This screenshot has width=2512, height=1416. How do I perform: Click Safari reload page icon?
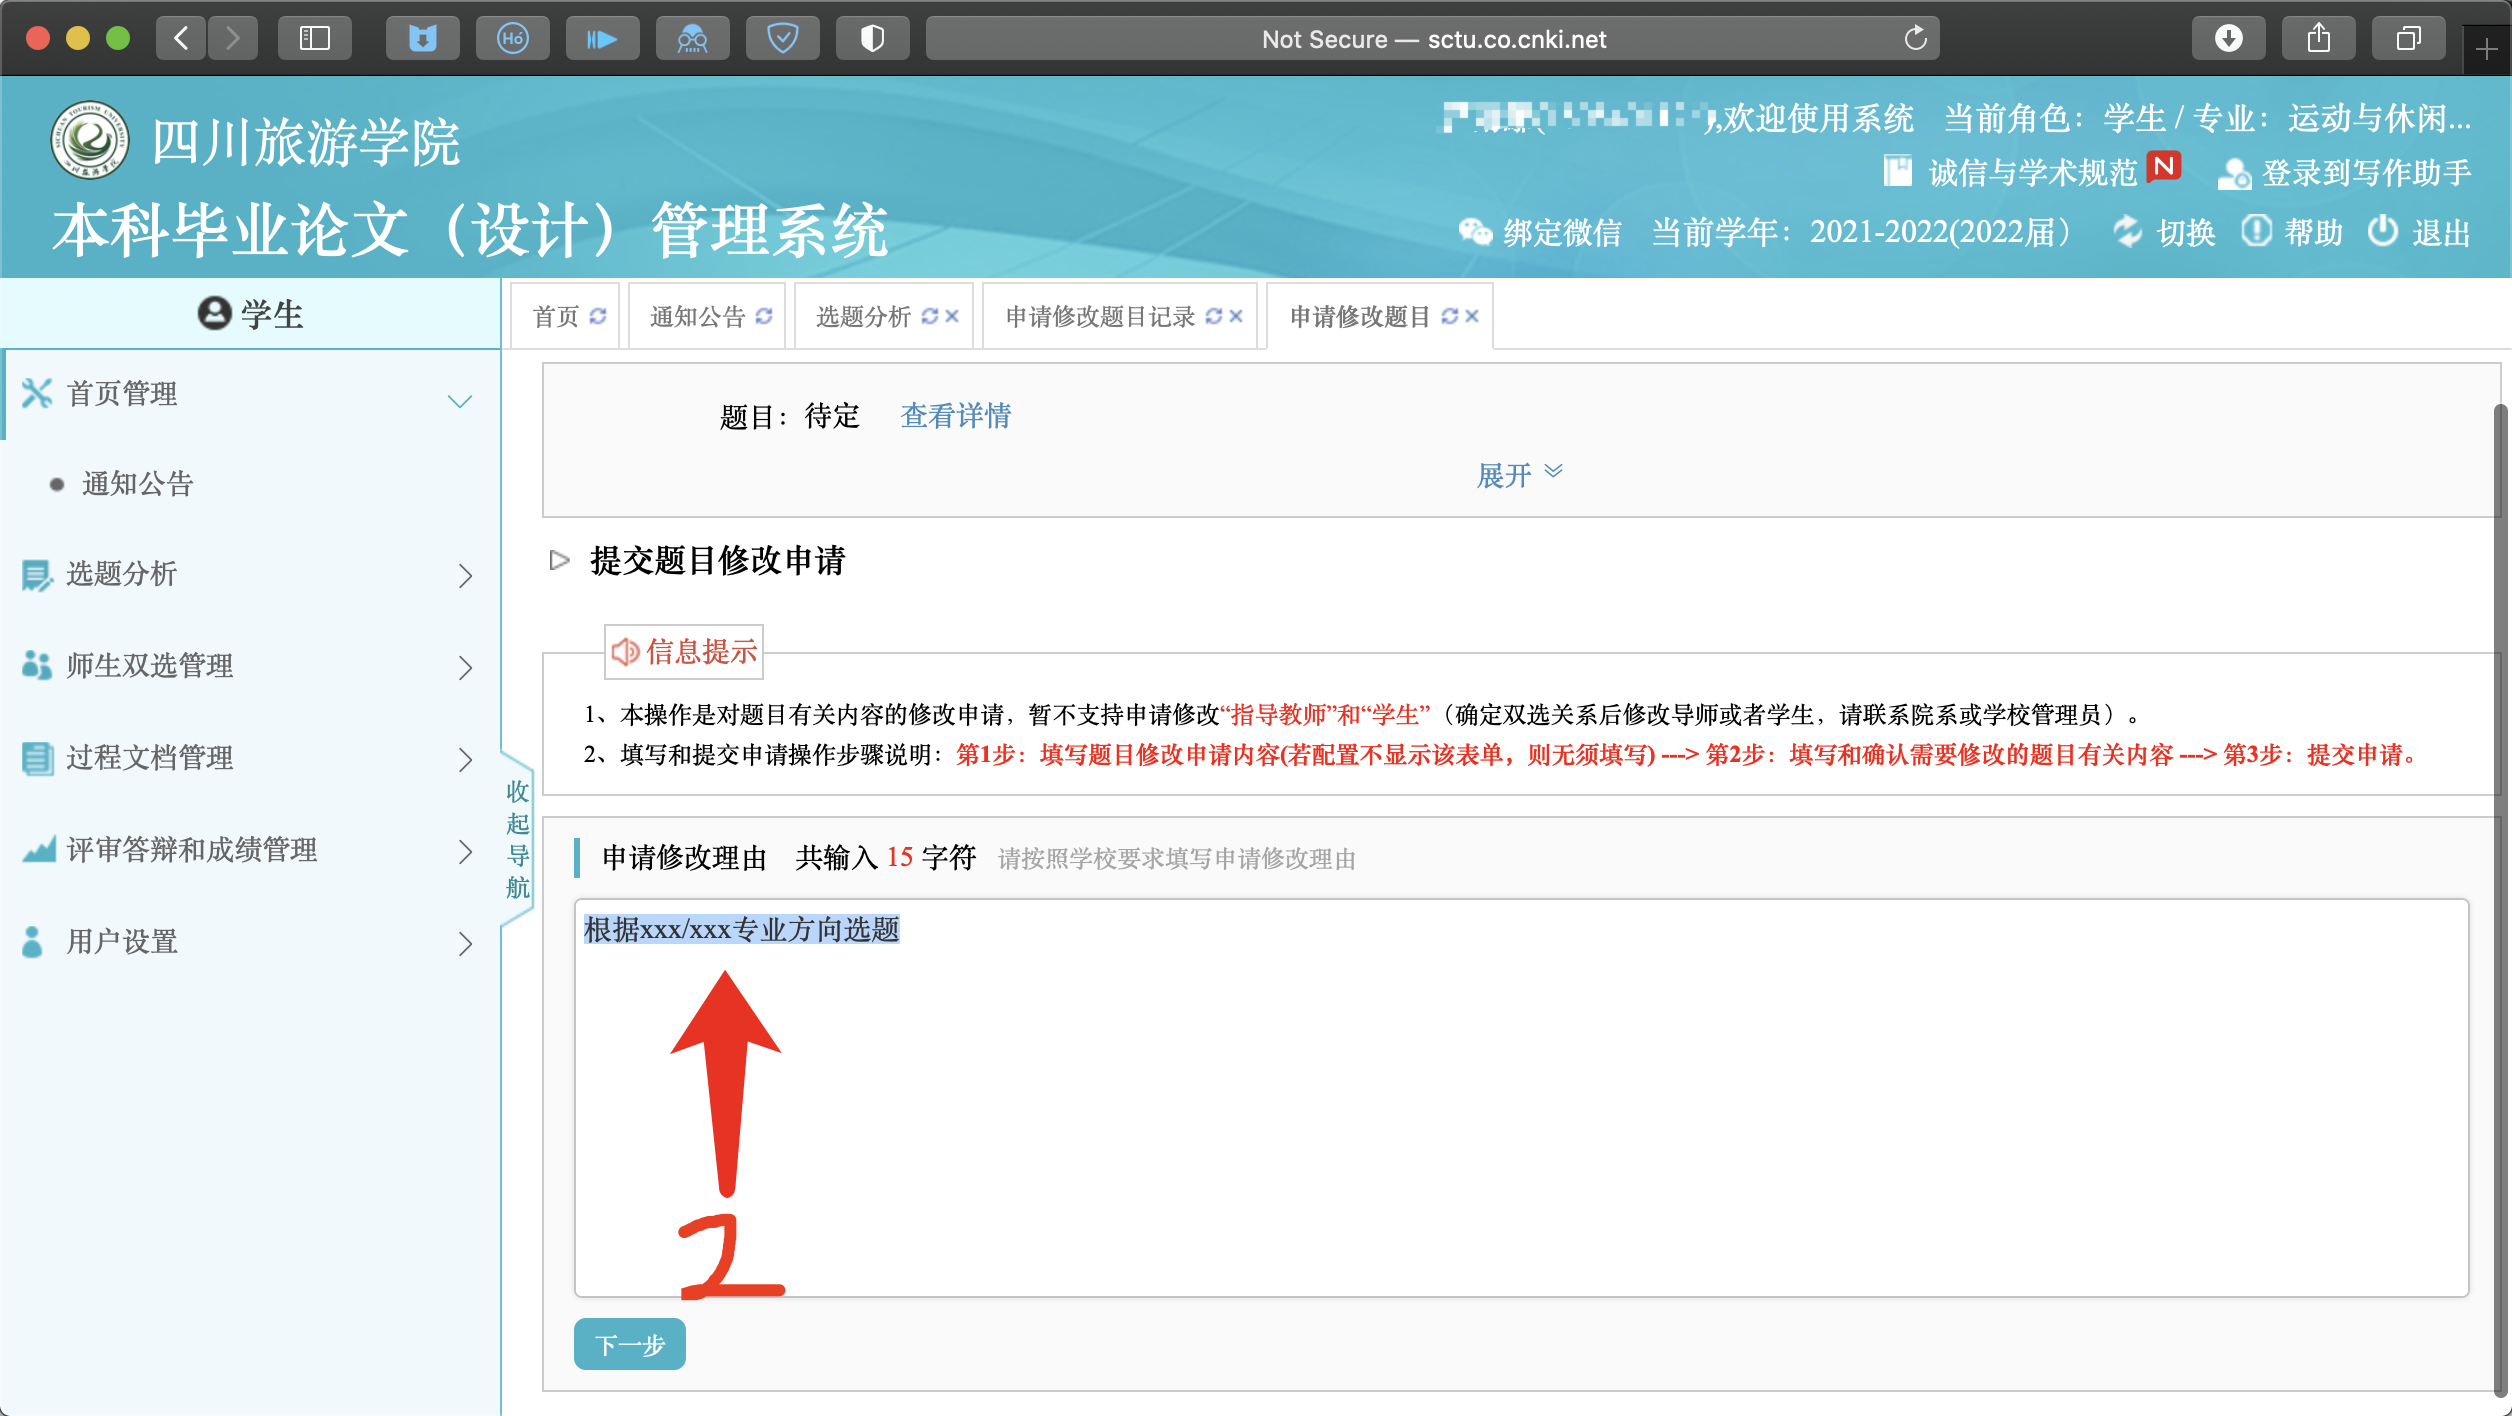1915,39
